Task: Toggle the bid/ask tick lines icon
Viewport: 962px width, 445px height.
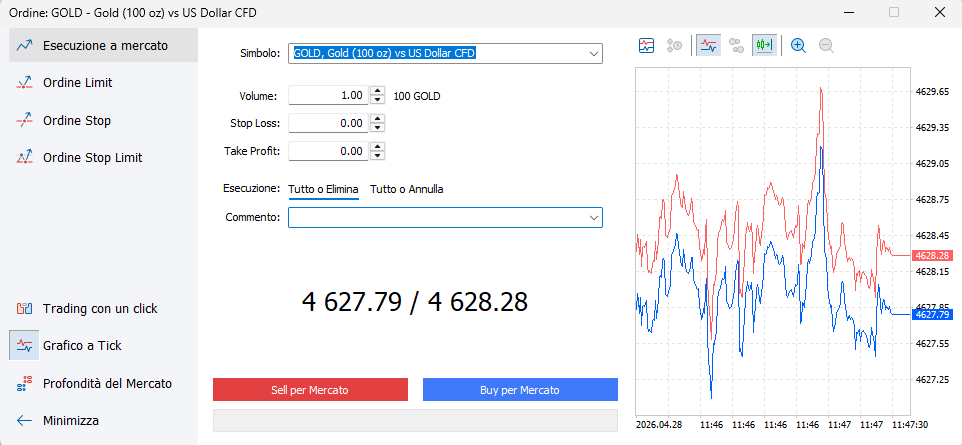Action: (x=708, y=45)
